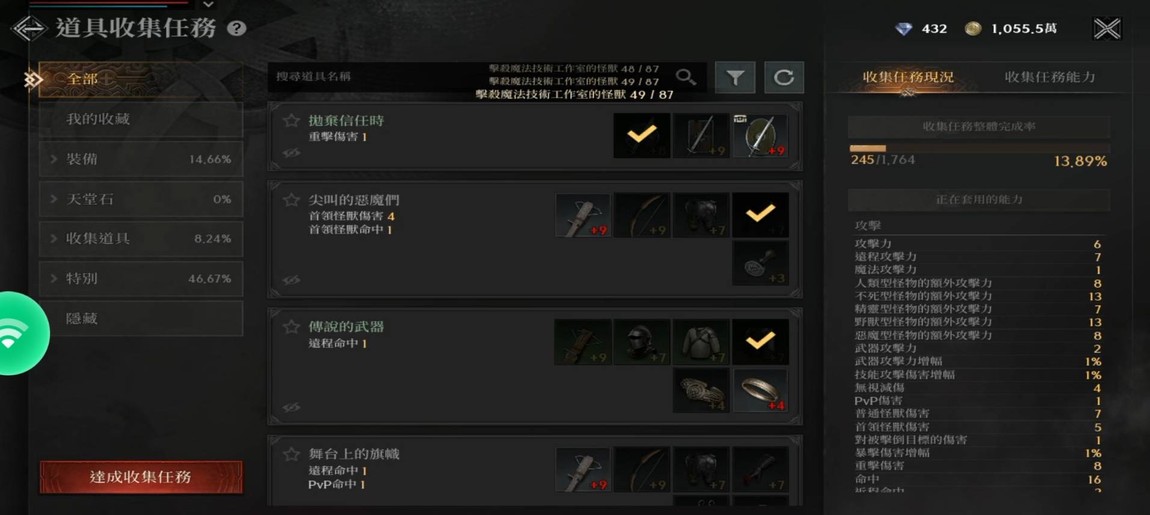Click the 達成收集任務 button
1150x515 pixels.
point(141,477)
